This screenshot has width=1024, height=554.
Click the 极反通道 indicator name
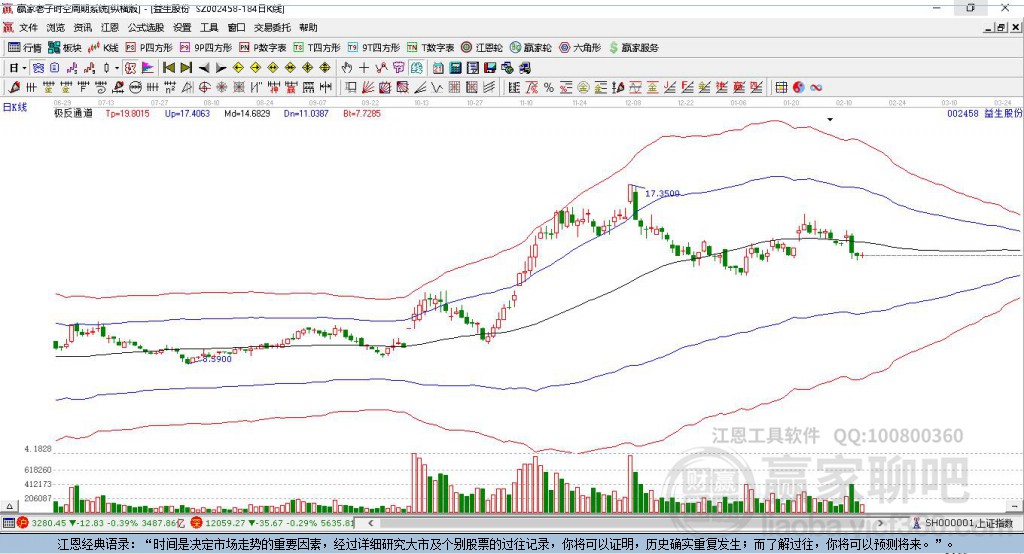73,113
